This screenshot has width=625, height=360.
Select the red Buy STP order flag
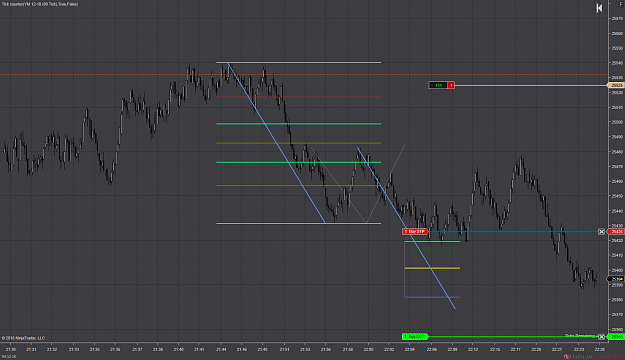(x=415, y=232)
